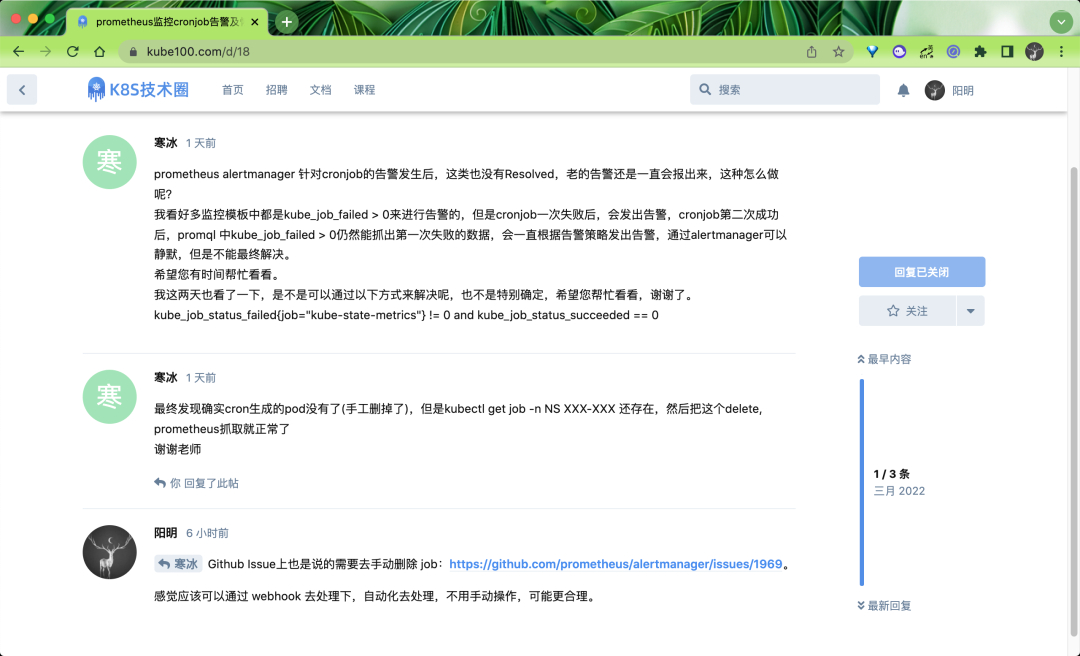This screenshot has width=1080, height=656.
Task: Jump to 最新回复
Action: tap(884, 606)
